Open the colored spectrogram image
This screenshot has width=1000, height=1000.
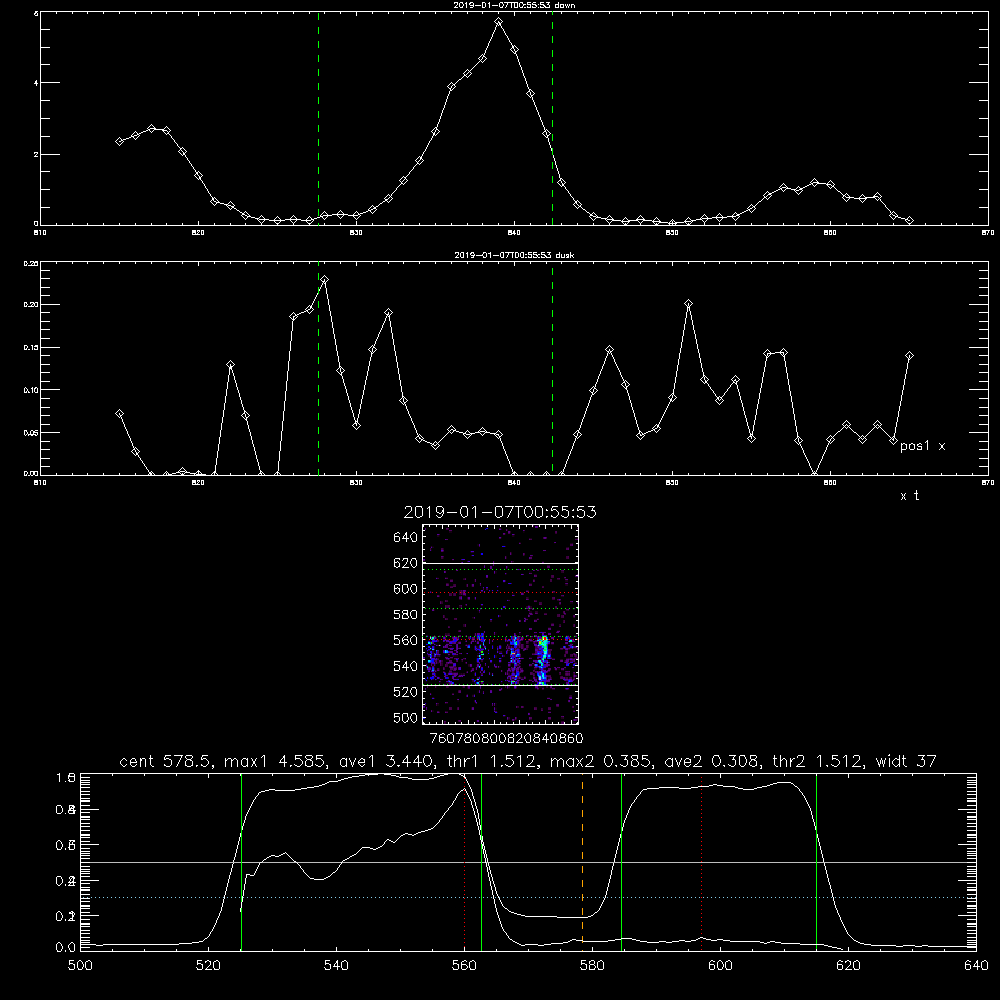[x=501, y=624]
